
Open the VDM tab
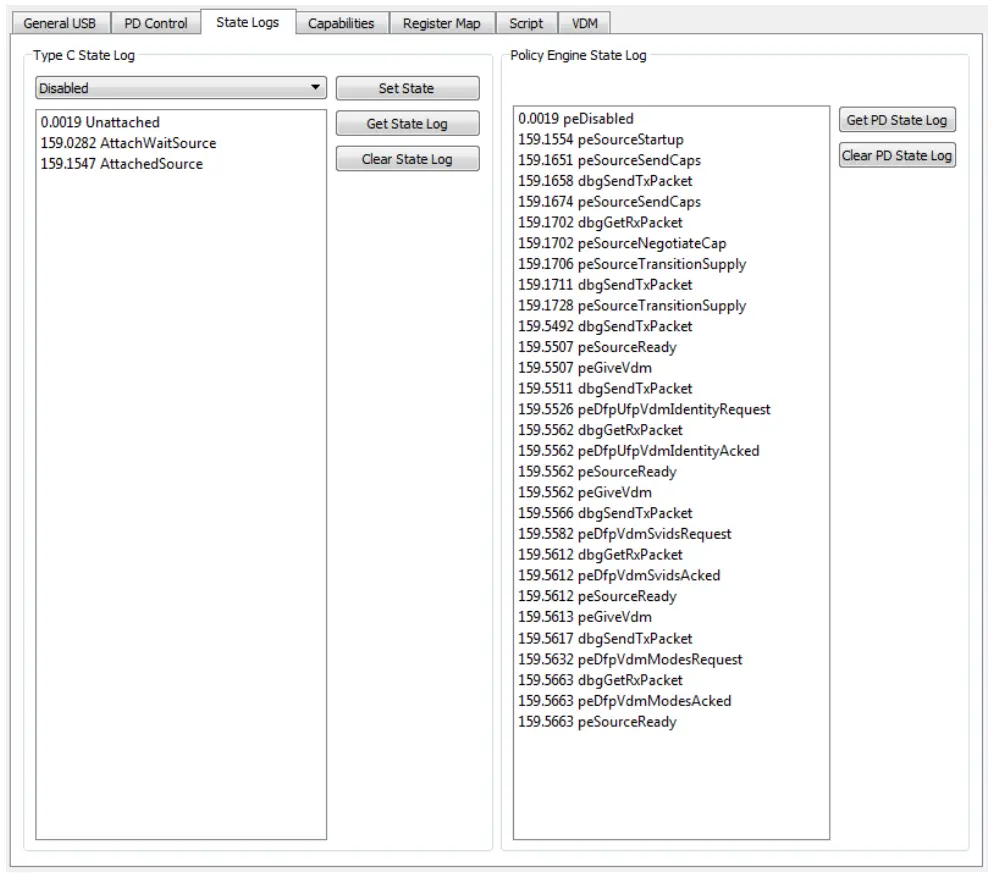(x=584, y=23)
